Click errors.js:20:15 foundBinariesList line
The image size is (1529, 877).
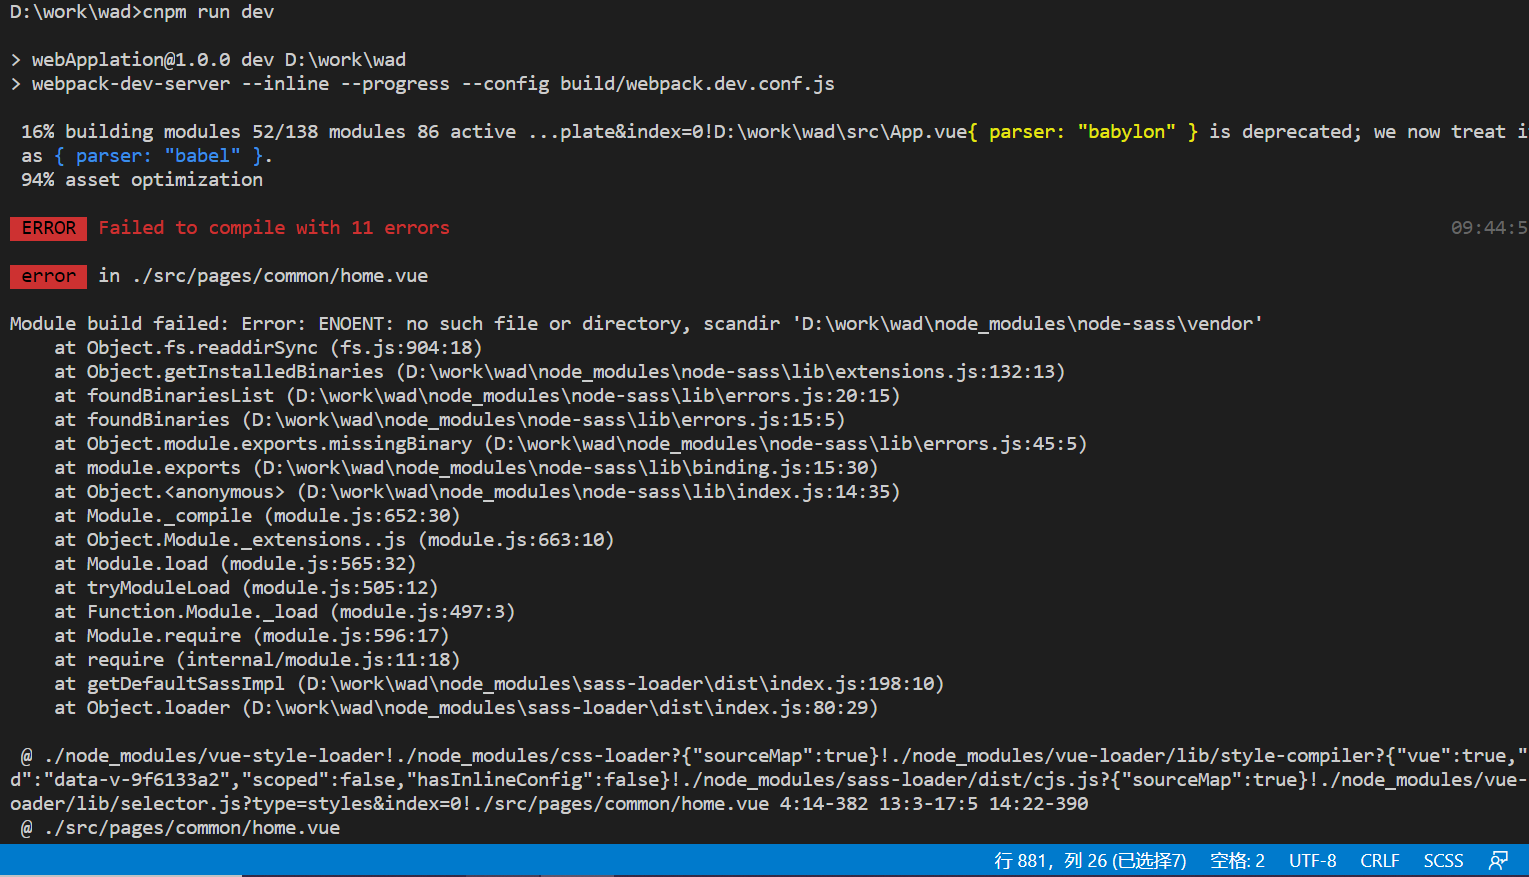(477, 396)
